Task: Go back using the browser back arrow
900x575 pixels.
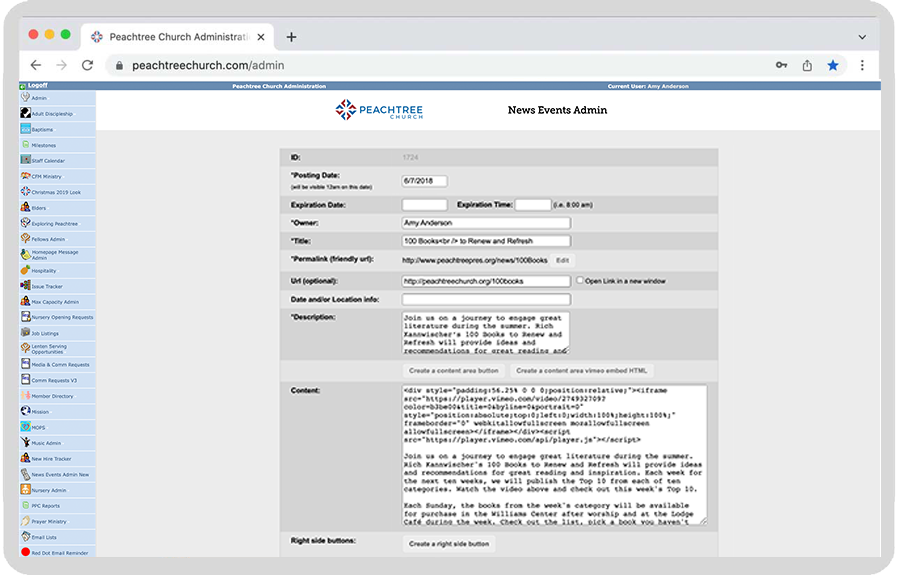Action: pyautogui.click(x=36, y=65)
